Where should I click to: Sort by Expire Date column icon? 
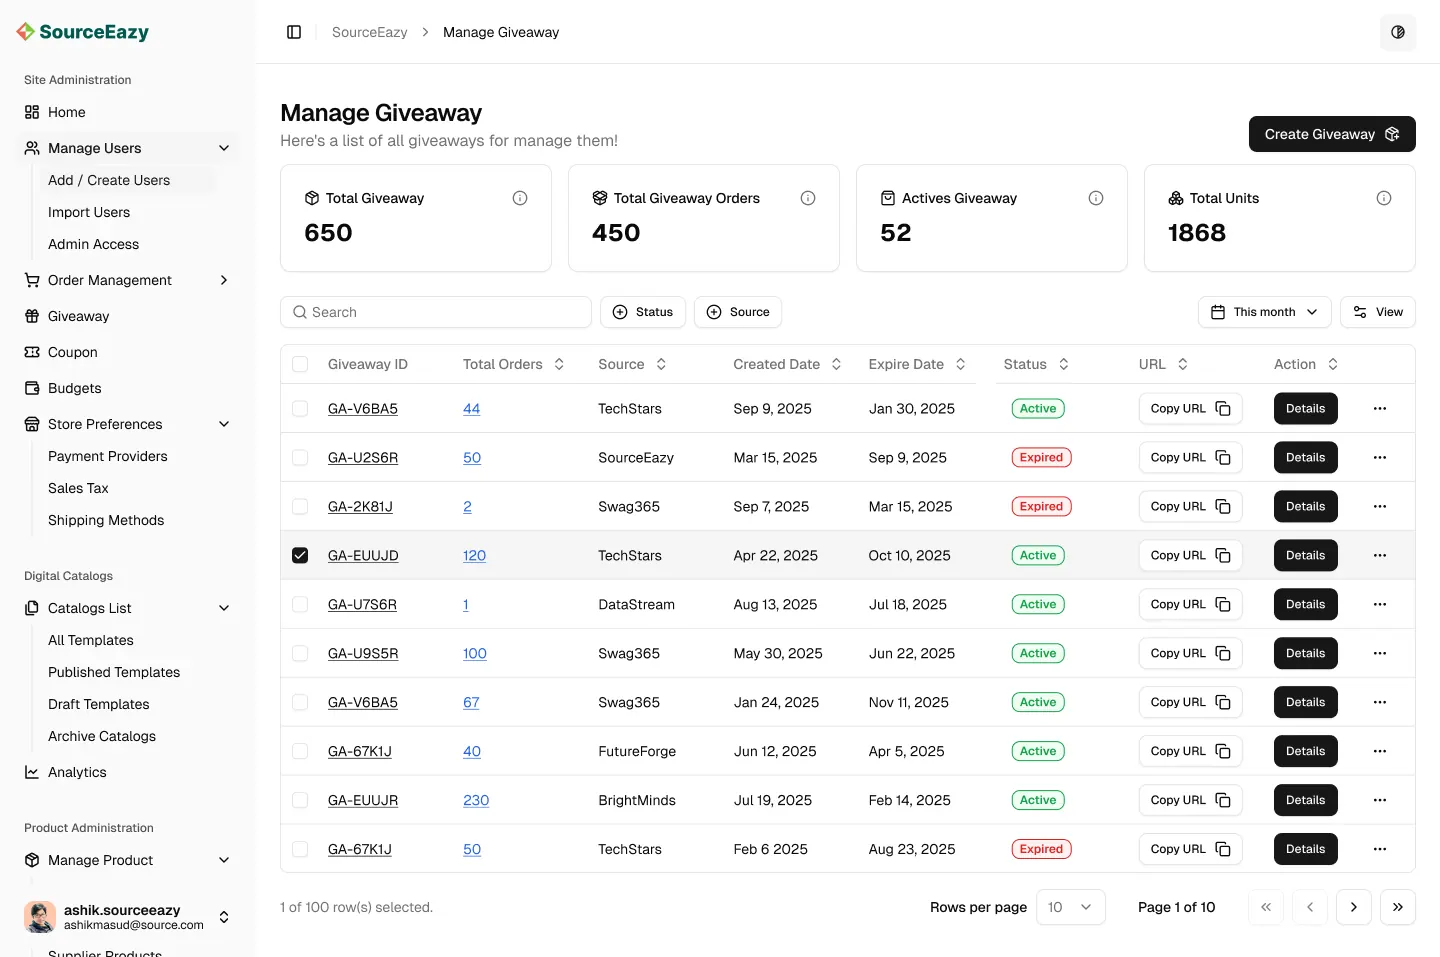click(960, 364)
